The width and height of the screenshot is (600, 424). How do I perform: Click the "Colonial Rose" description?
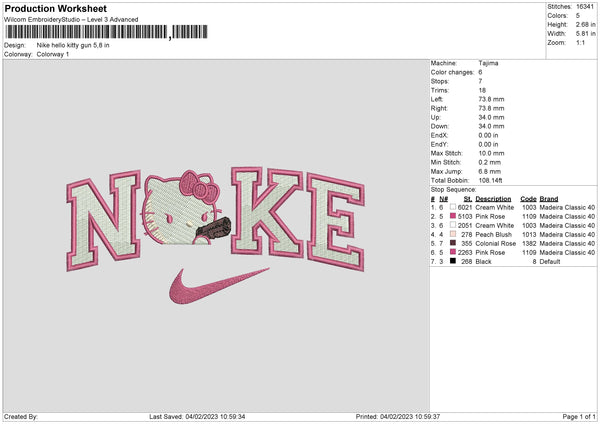click(x=496, y=243)
